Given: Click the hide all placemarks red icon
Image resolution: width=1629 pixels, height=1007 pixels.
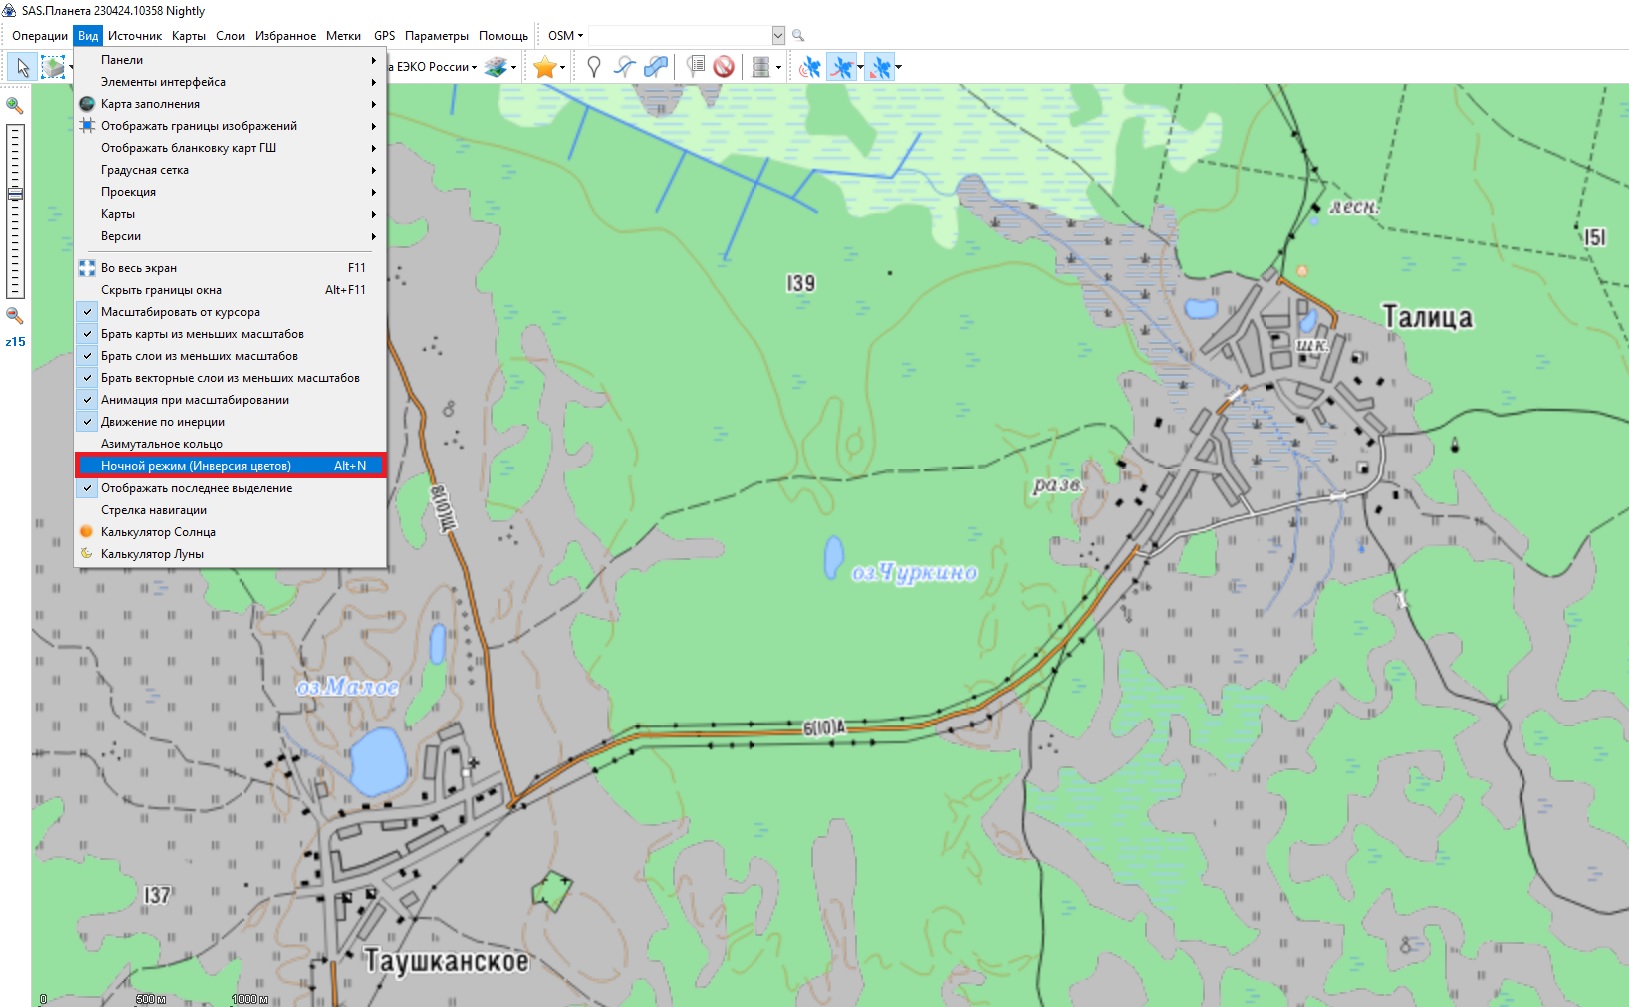Looking at the screenshot, I should 724,67.
